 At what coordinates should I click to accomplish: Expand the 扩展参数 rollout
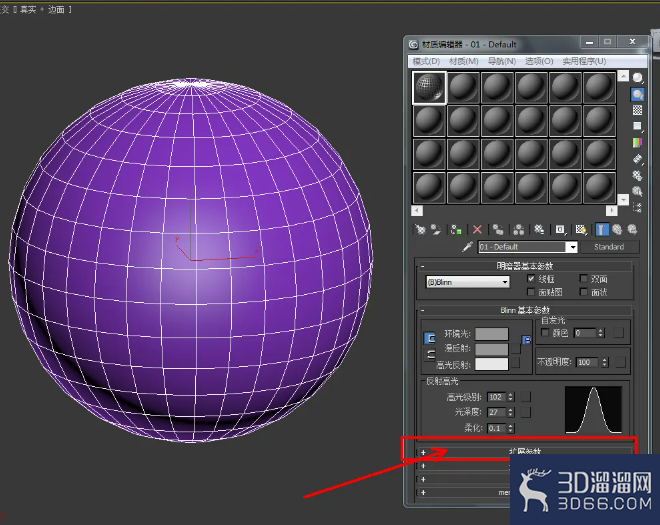pyautogui.click(x=524, y=452)
